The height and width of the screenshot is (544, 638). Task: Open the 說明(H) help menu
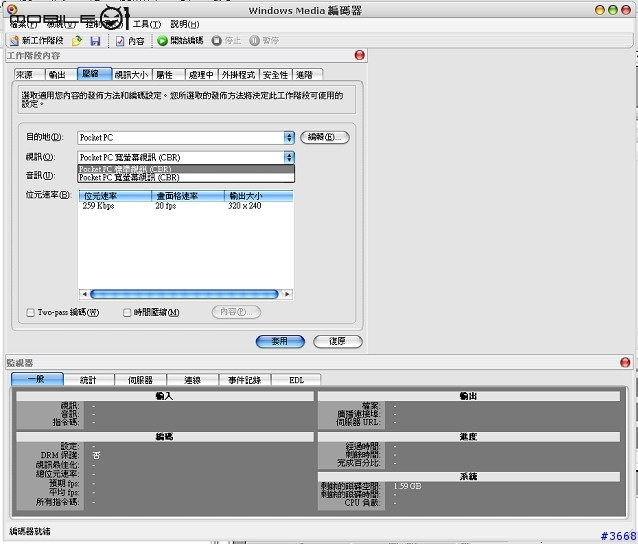[185, 24]
